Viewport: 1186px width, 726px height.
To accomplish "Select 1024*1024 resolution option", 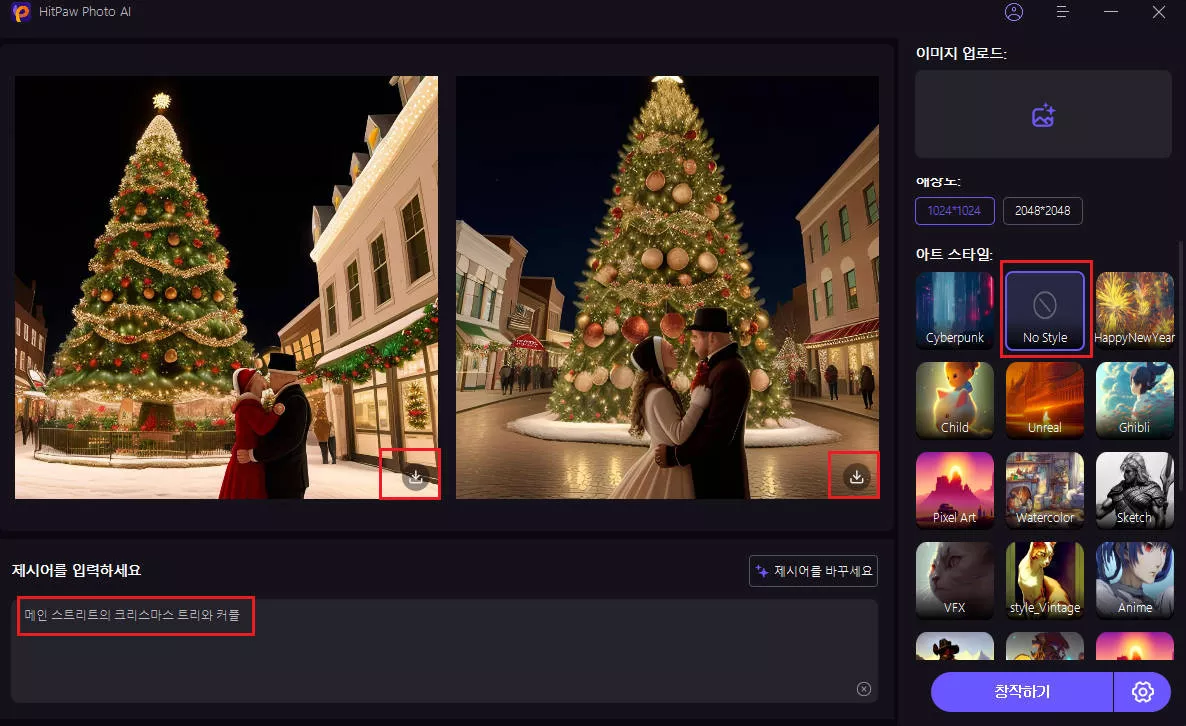I will tap(955, 211).
